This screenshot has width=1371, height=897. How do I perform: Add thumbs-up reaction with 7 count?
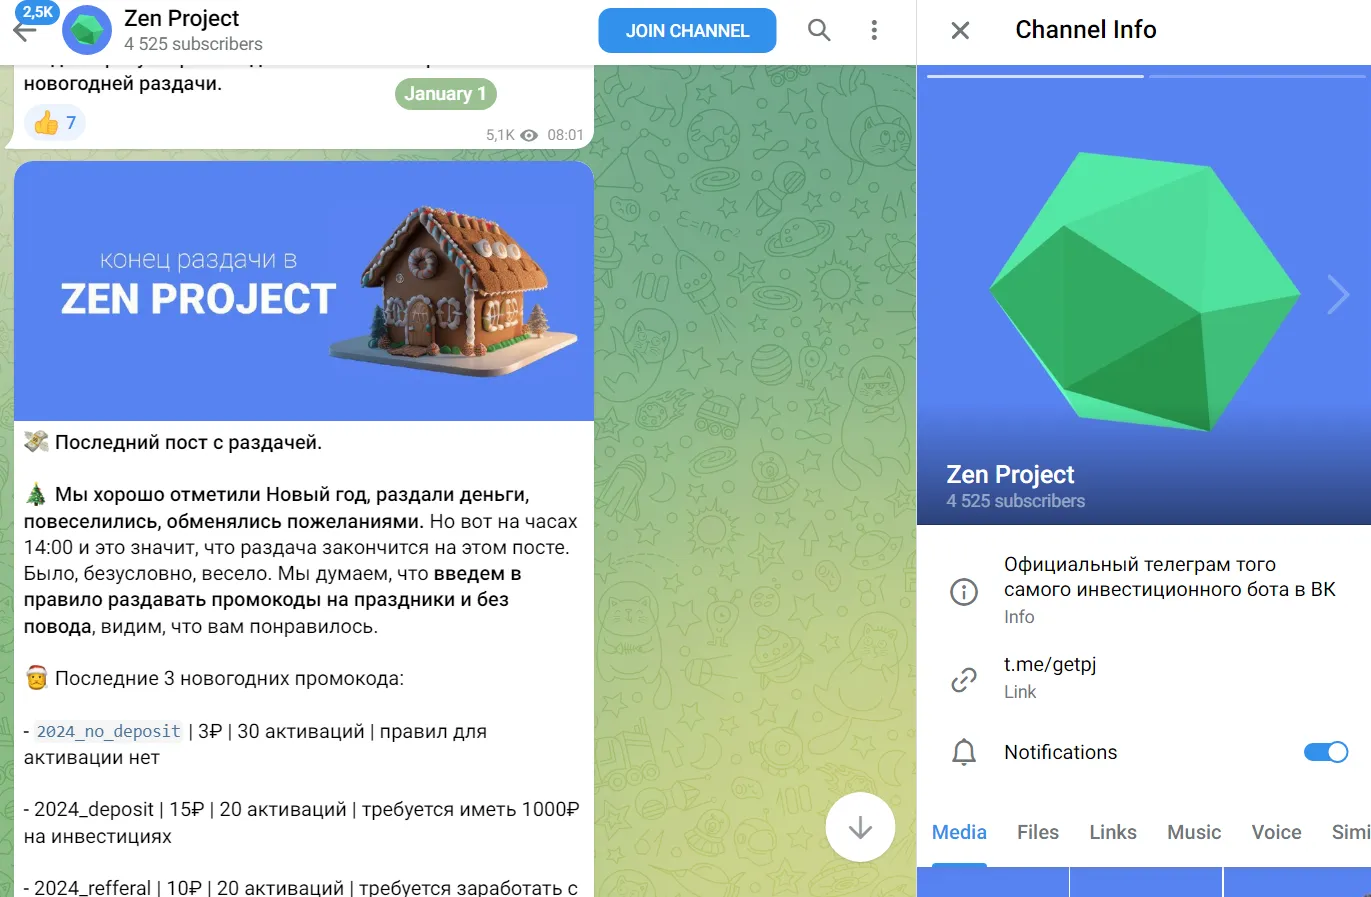tap(55, 123)
